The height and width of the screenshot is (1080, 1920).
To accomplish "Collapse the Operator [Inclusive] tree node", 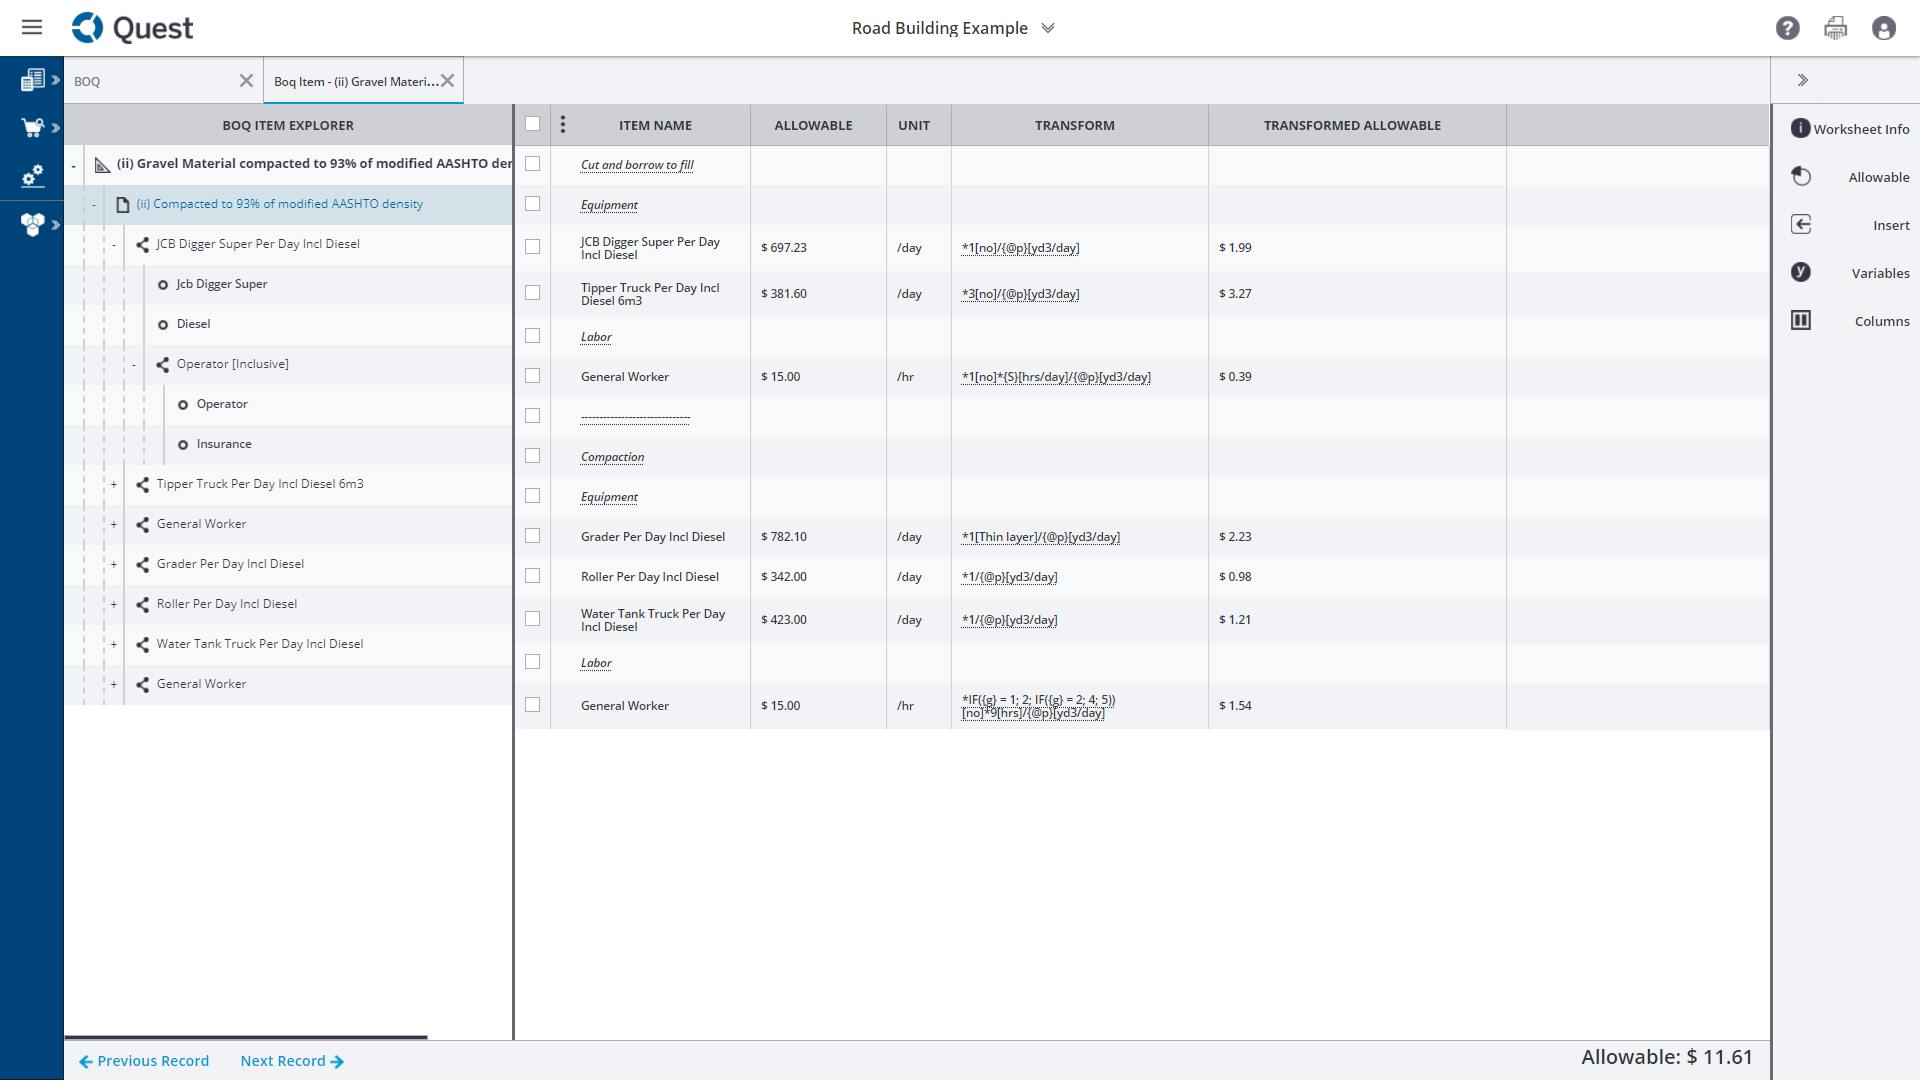I will 133,364.
